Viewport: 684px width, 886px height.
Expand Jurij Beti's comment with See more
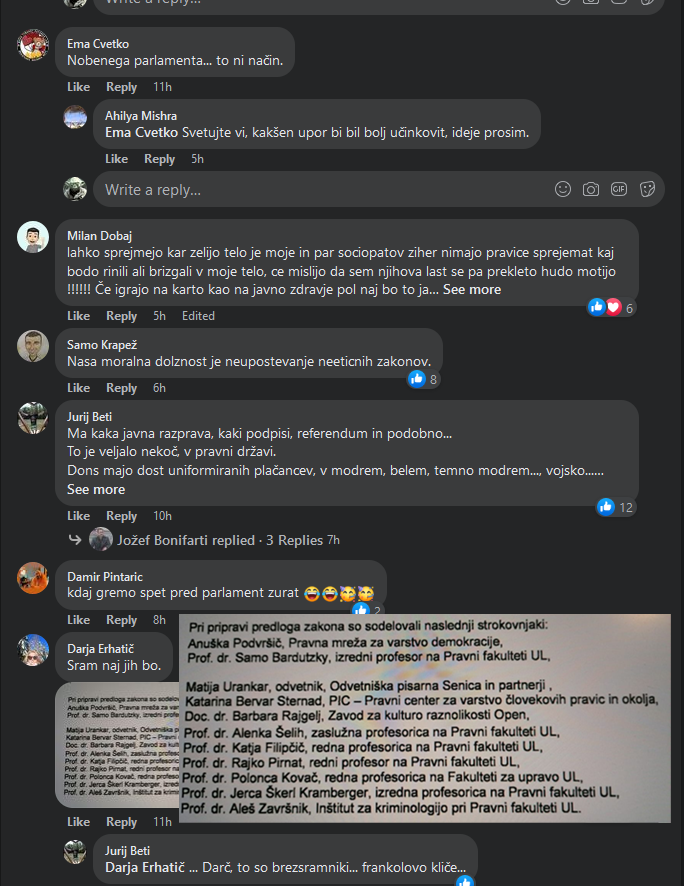tap(96, 489)
